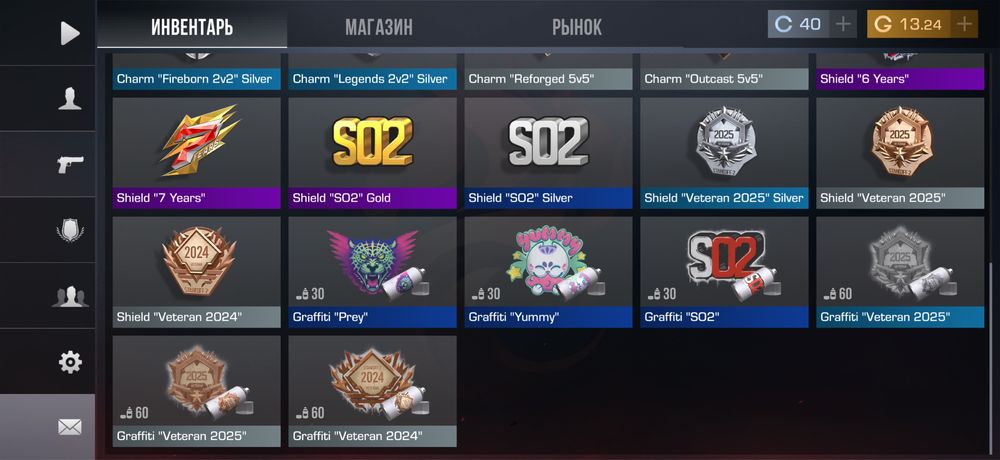Open the friends group icon
The image size is (1000, 460).
(70, 296)
